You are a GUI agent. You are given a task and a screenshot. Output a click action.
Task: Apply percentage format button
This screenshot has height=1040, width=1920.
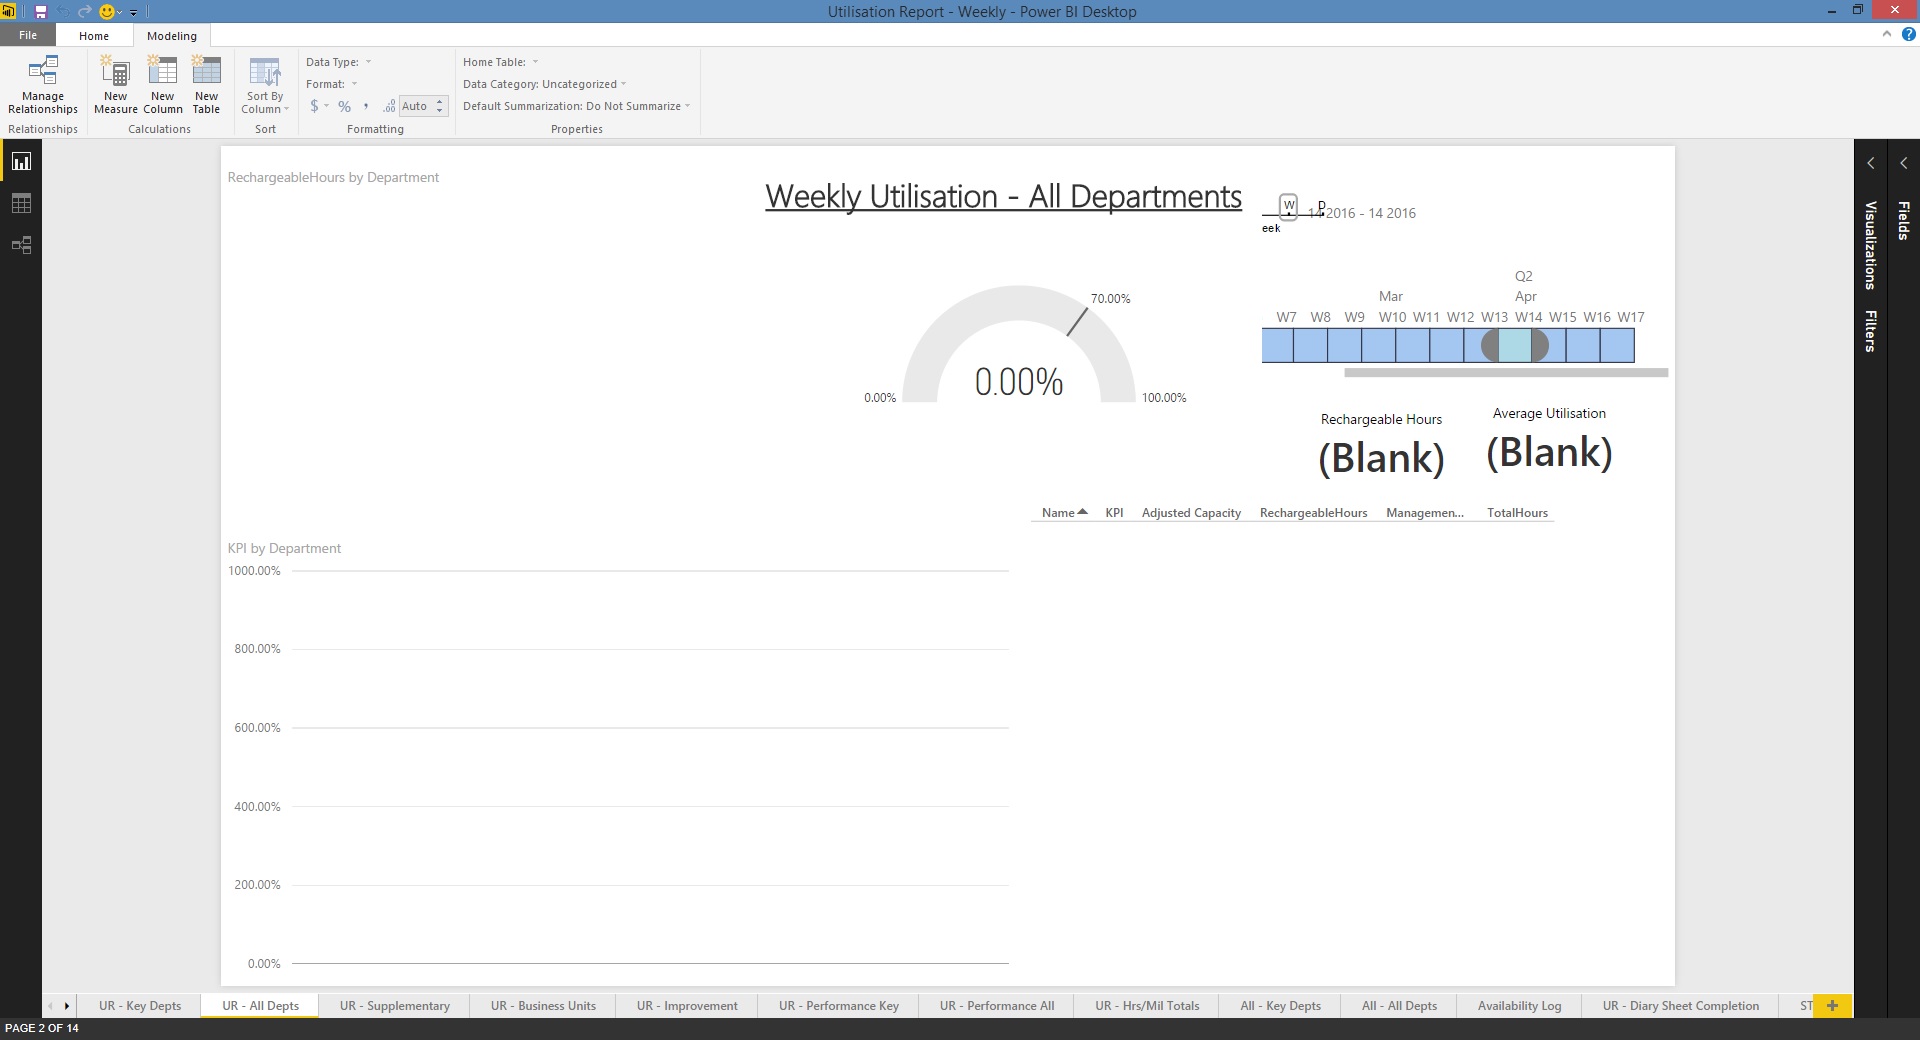pos(344,106)
